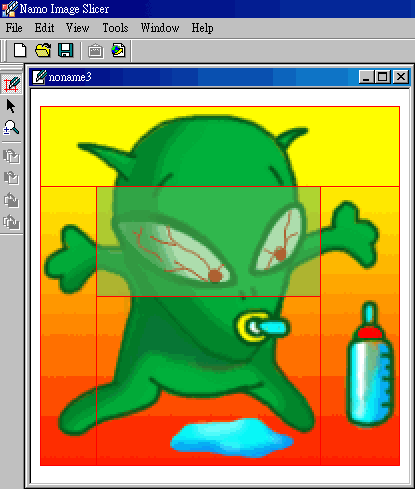Open the Window menu

click(160, 28)
